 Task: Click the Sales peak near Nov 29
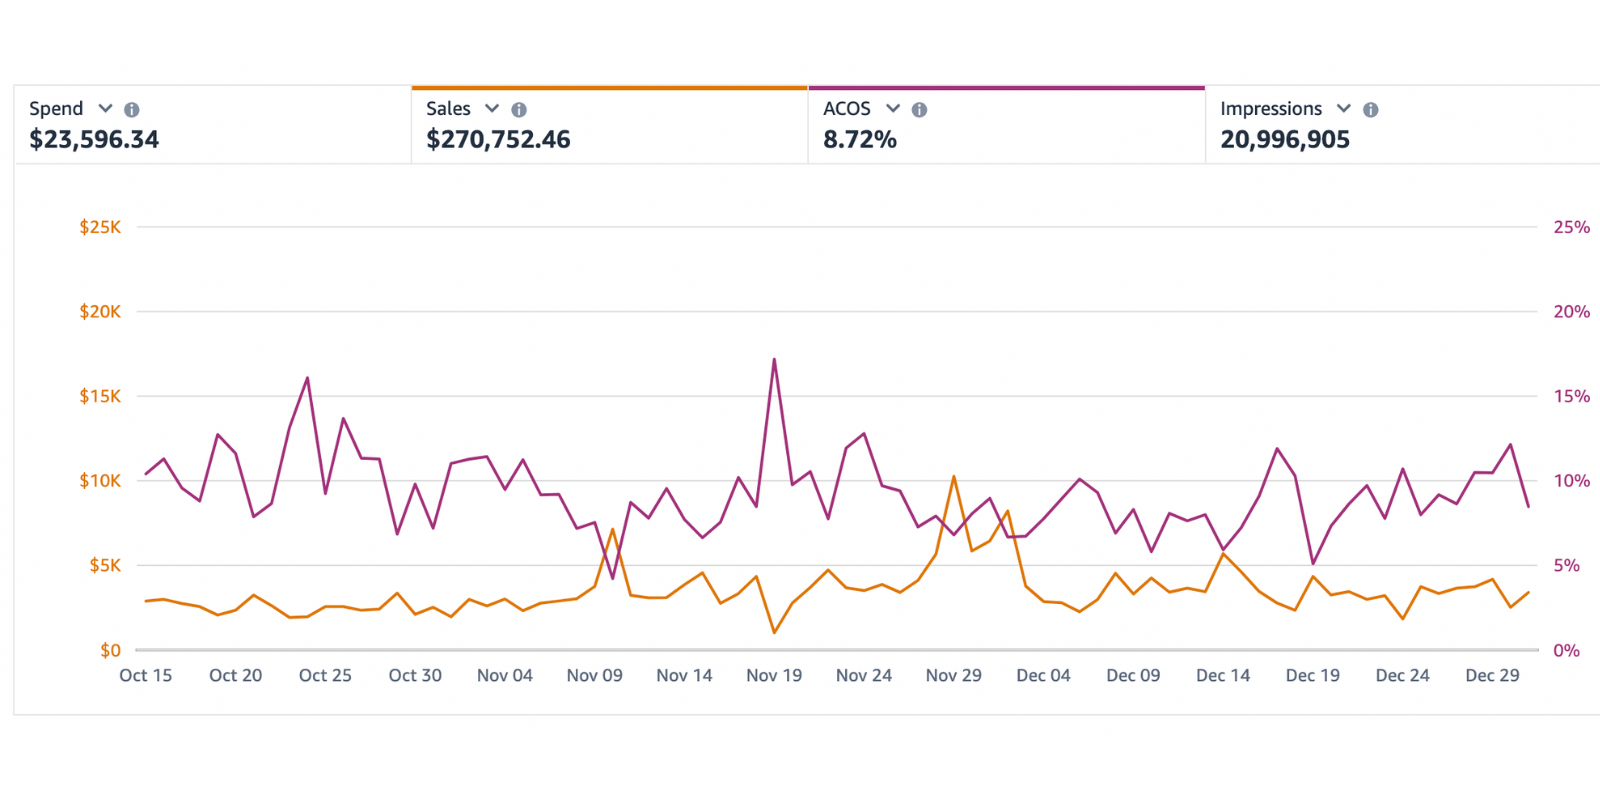(x=954, y=477)
